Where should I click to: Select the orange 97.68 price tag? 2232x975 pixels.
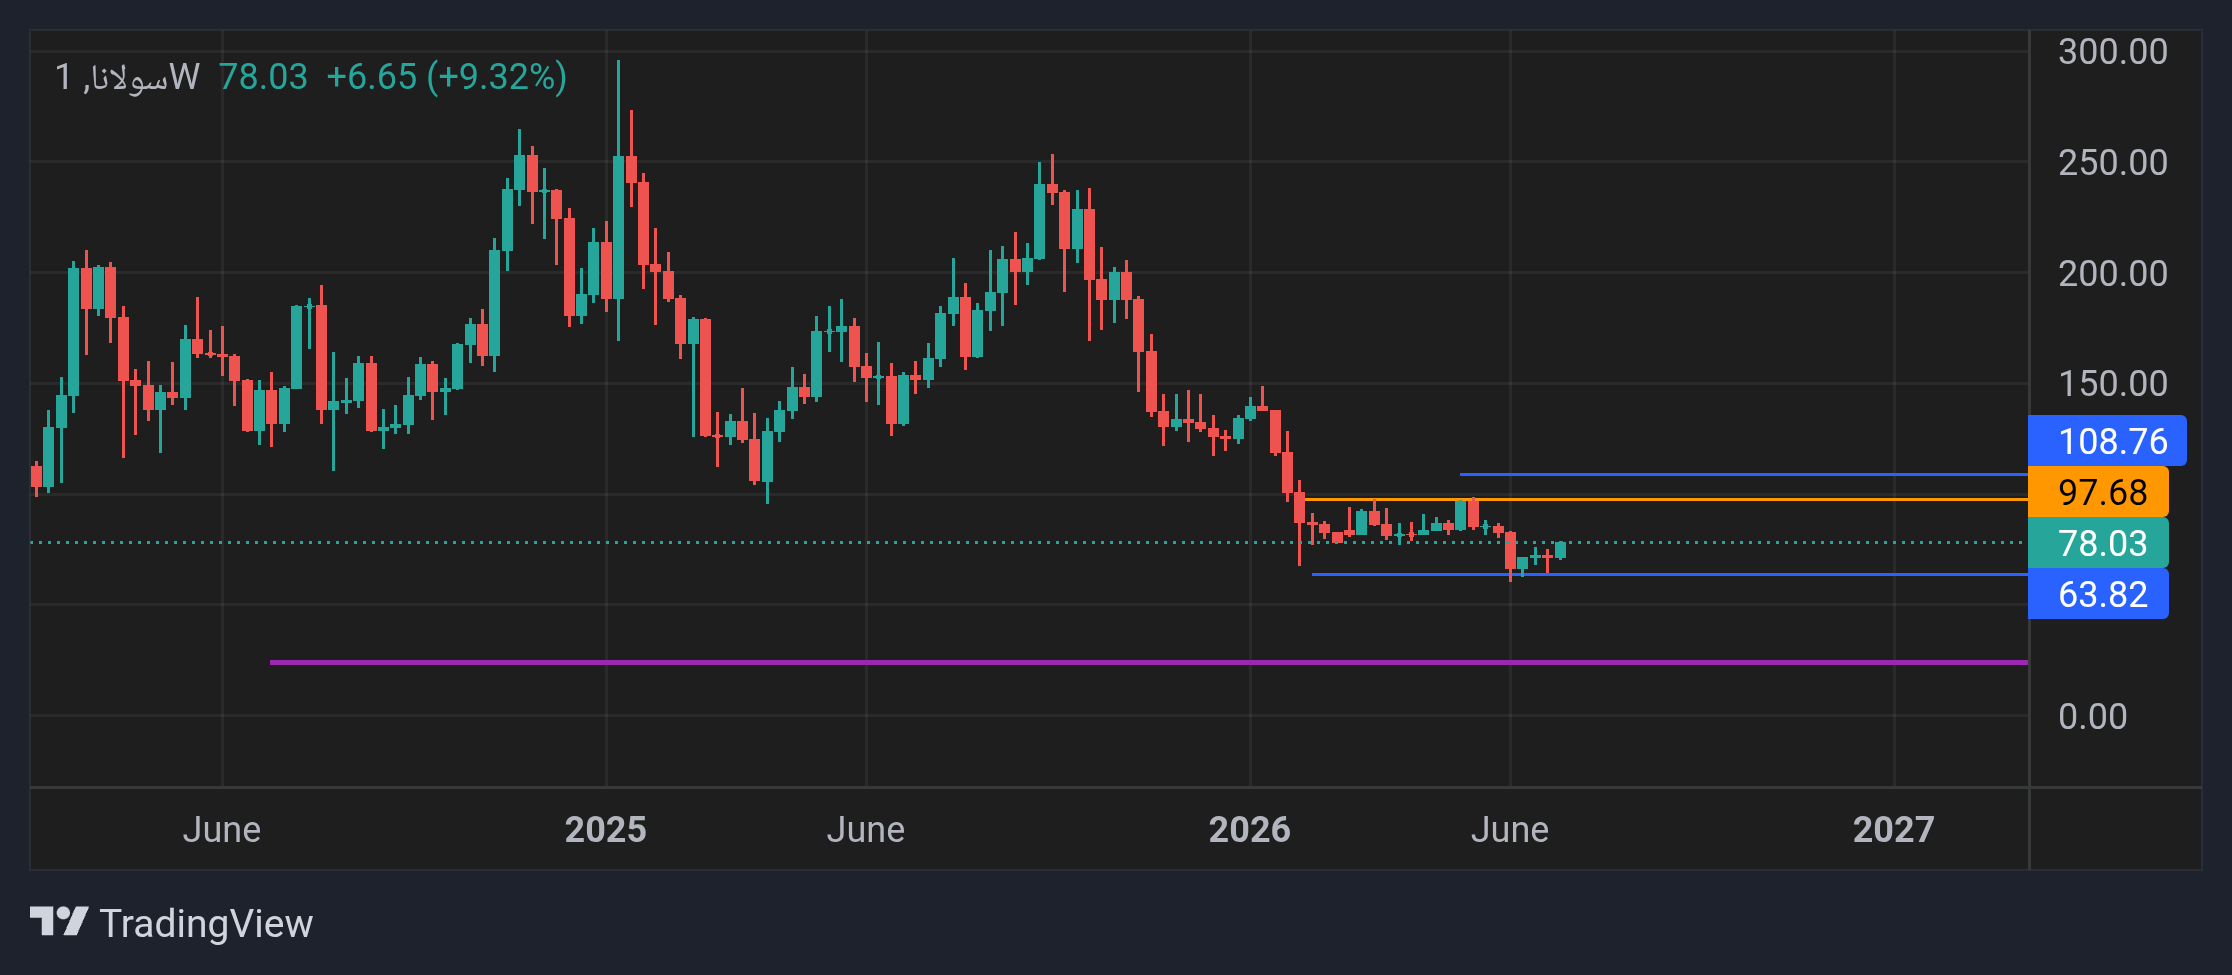click(x=2098, y=492)
